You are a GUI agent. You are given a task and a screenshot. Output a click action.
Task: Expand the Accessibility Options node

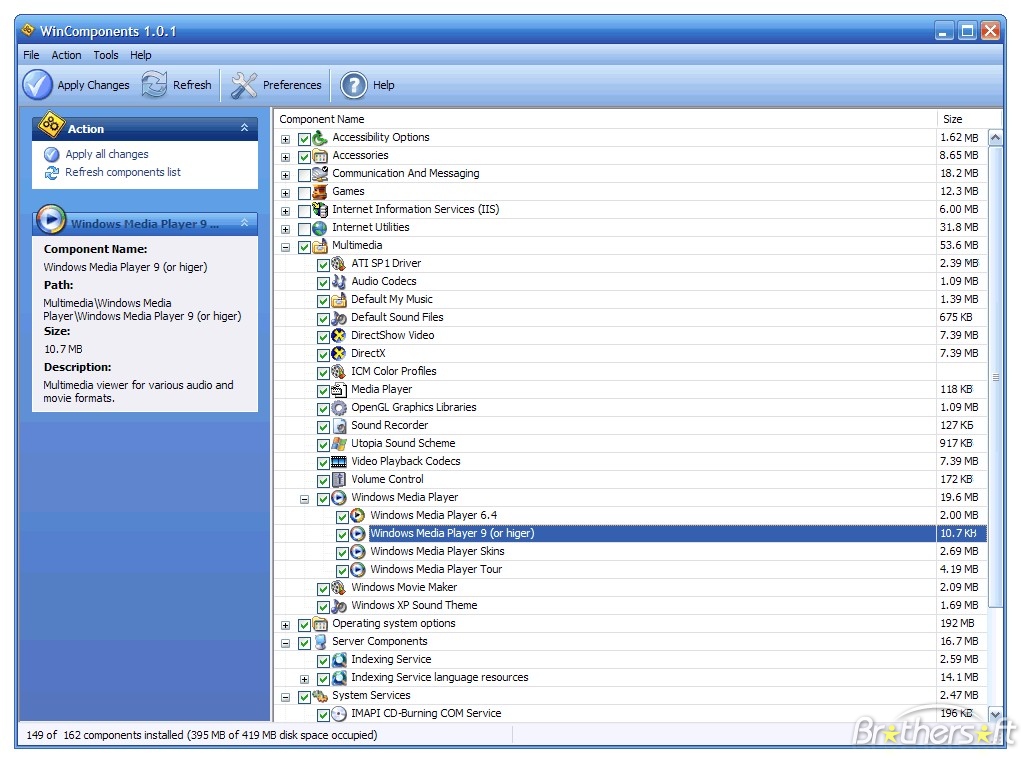pos(285,139)
